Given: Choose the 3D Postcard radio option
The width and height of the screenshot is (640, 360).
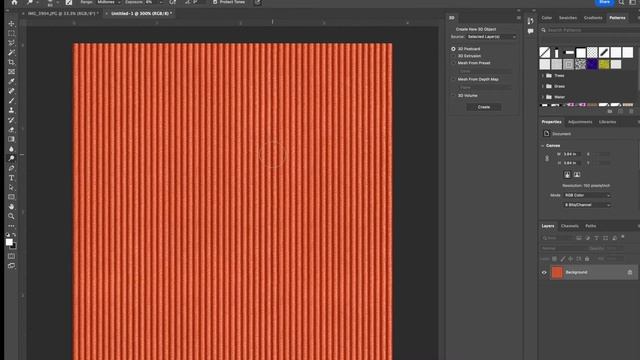Looking at the screenshot, I should pyautogui.click(x=453, y=49).
